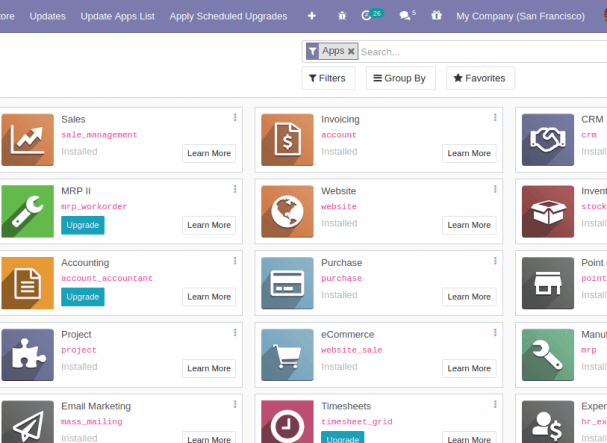
Task: Open the debug bug icon menu
Action: pos(342,16)
